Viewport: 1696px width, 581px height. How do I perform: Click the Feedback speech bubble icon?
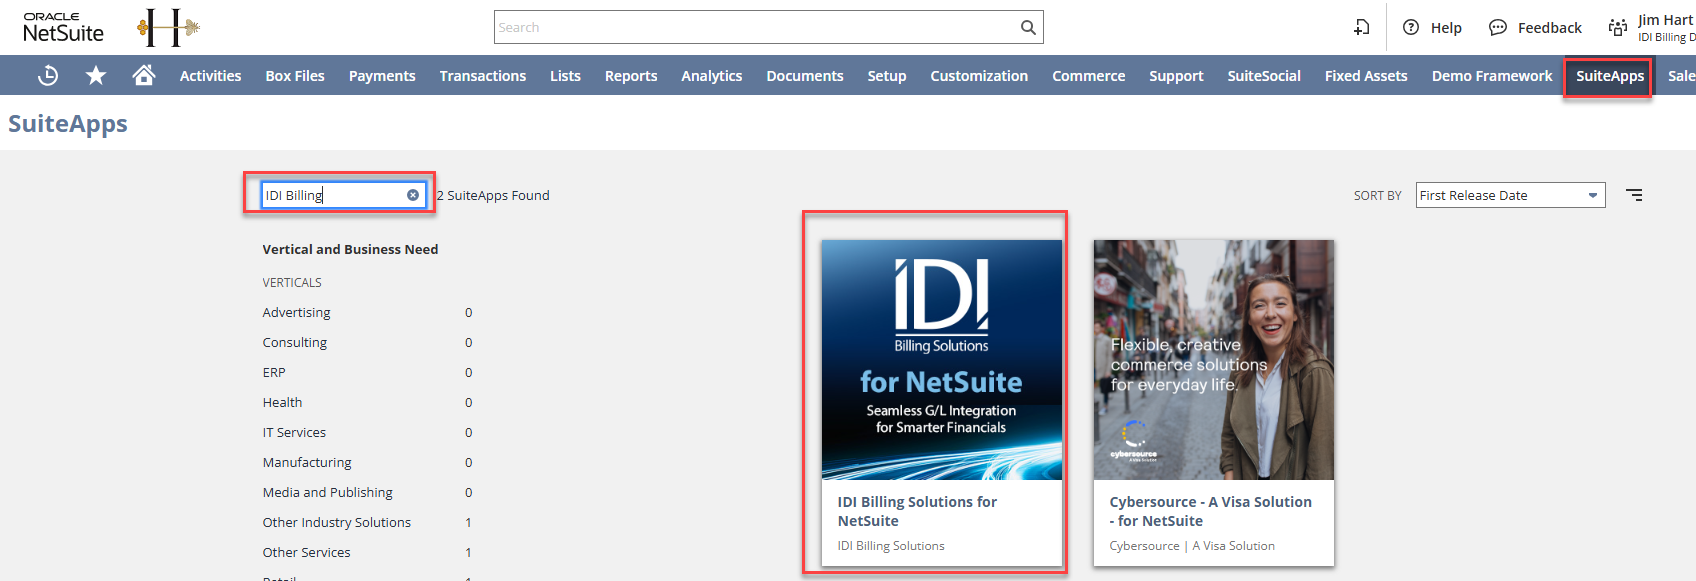[x=1498, y=27]
